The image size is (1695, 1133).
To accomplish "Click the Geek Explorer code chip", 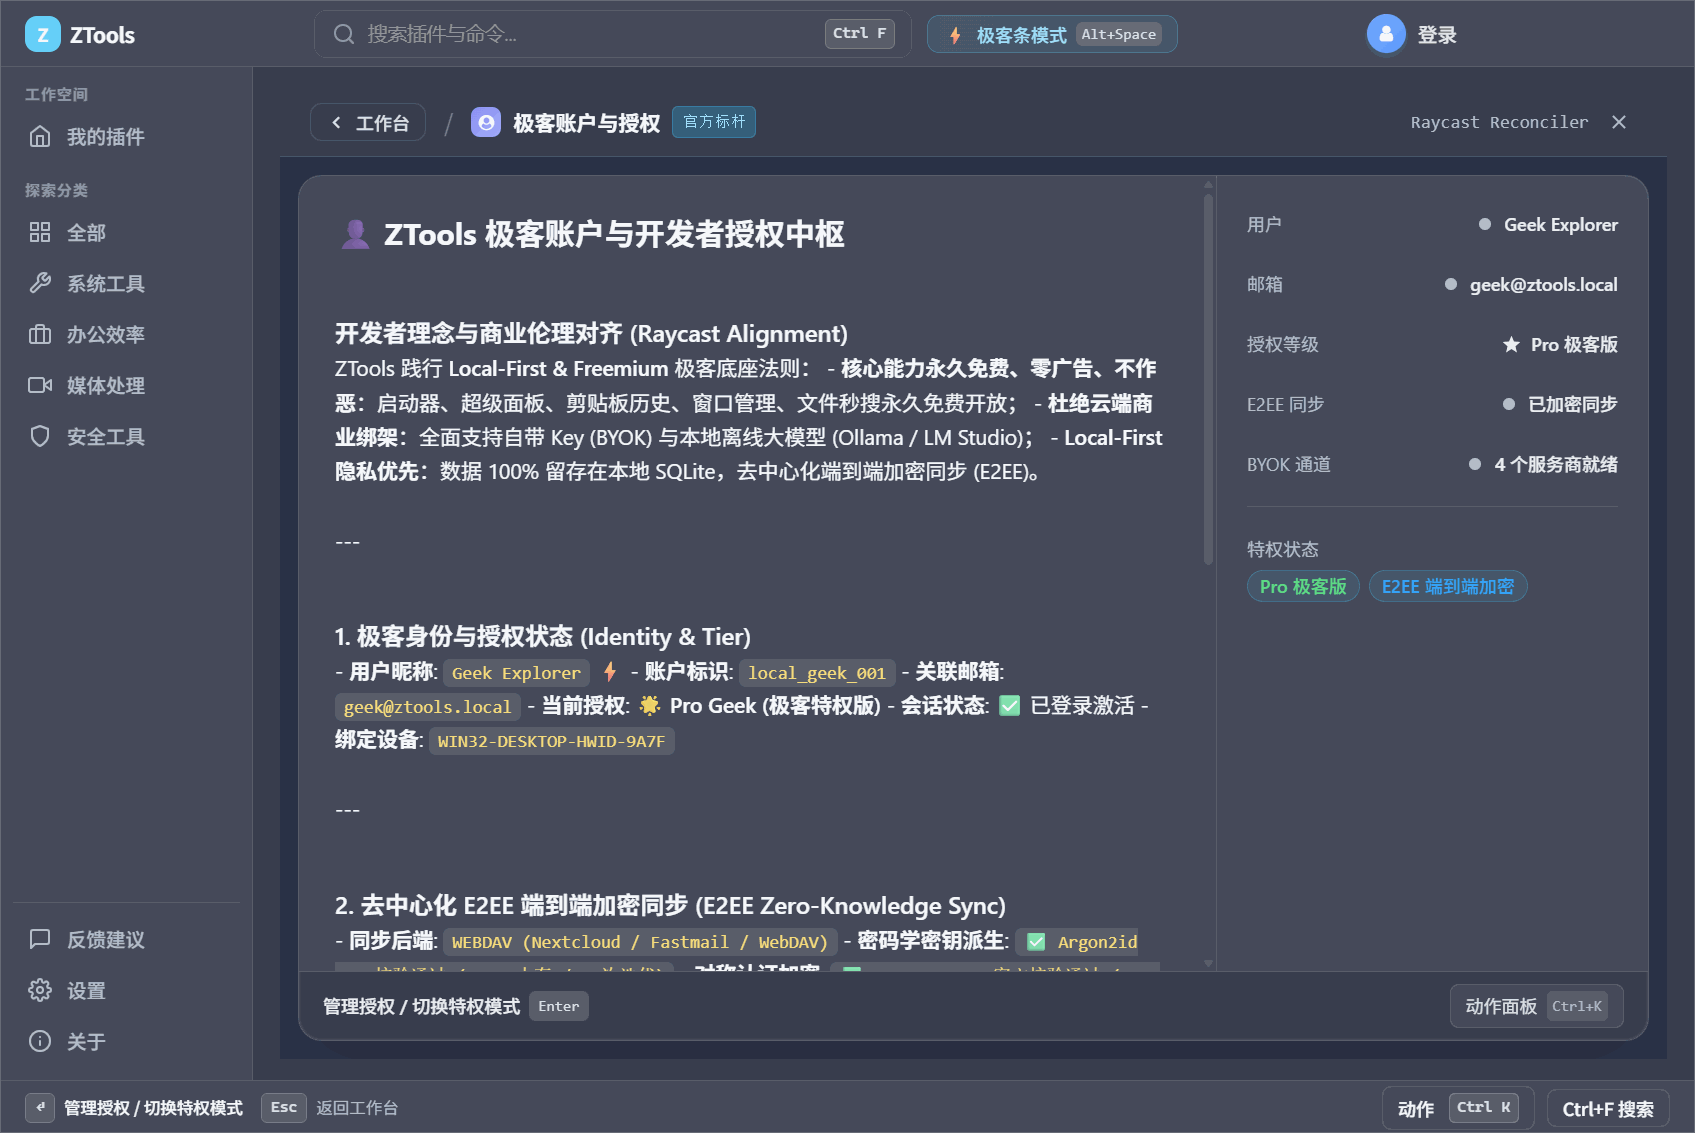I will (516, 673).
